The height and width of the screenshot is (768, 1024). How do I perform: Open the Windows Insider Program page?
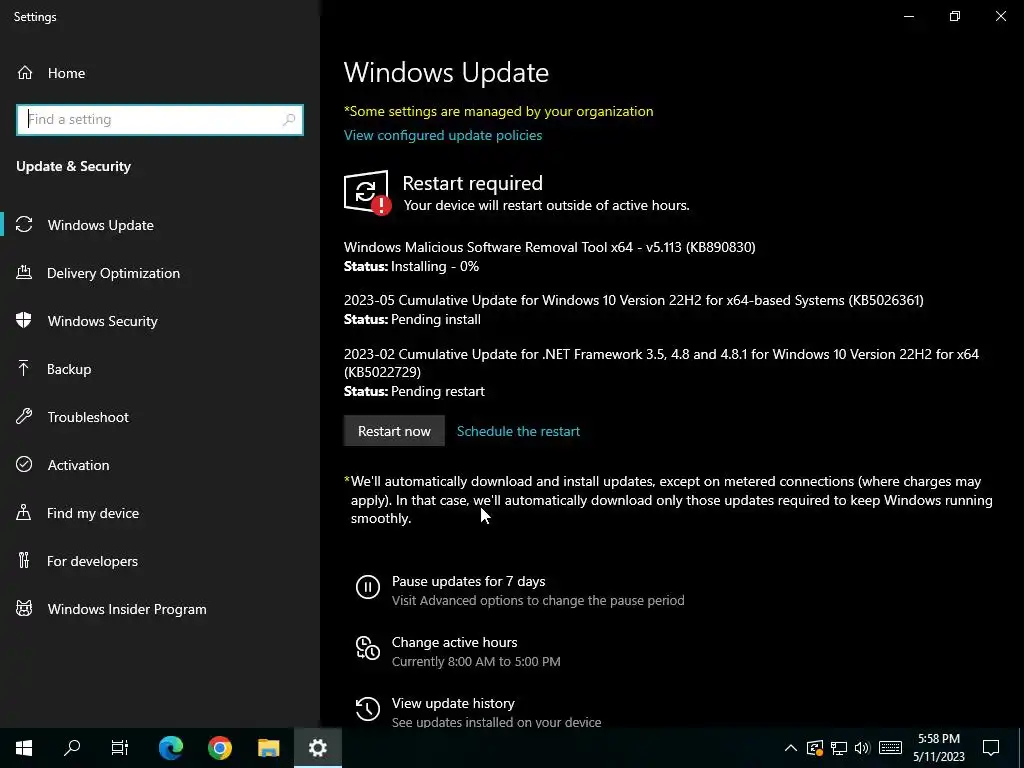tap(160, 609)
